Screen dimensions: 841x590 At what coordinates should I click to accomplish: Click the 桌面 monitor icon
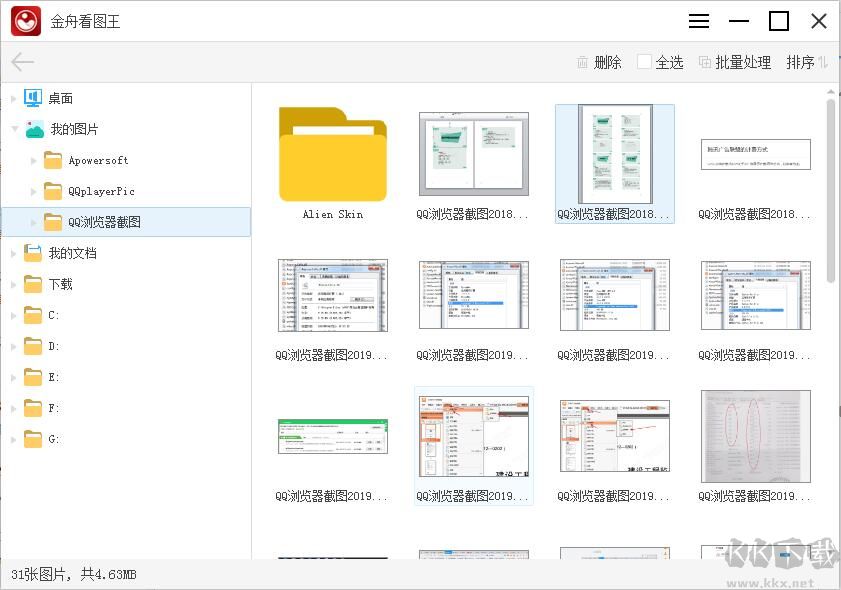tap(33, 98)
